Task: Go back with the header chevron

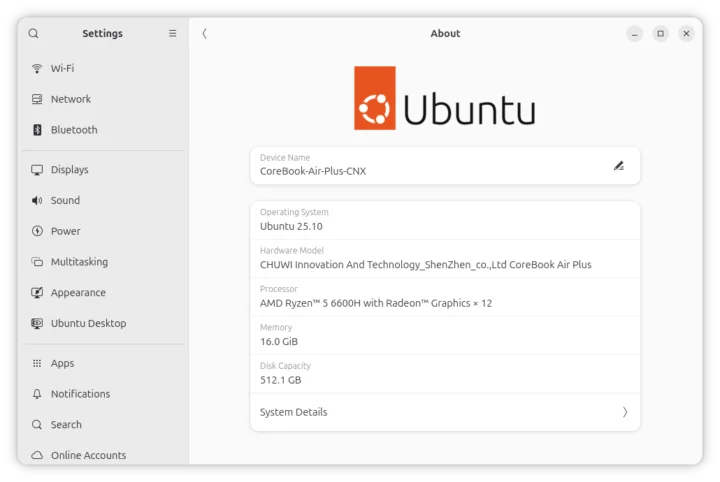Action: tap(205, 34)
